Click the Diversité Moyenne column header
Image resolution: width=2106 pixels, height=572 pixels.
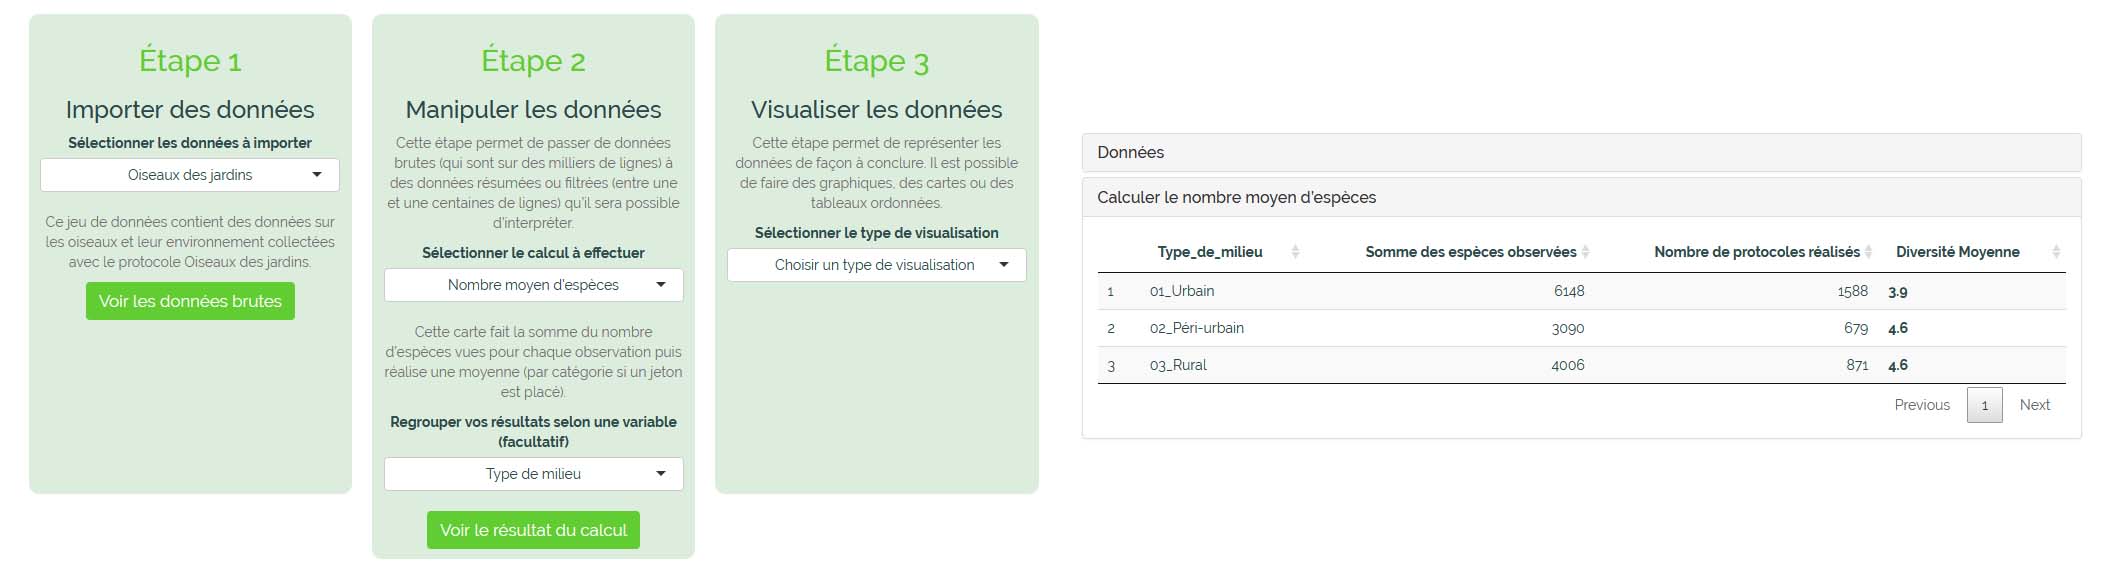1957,252
